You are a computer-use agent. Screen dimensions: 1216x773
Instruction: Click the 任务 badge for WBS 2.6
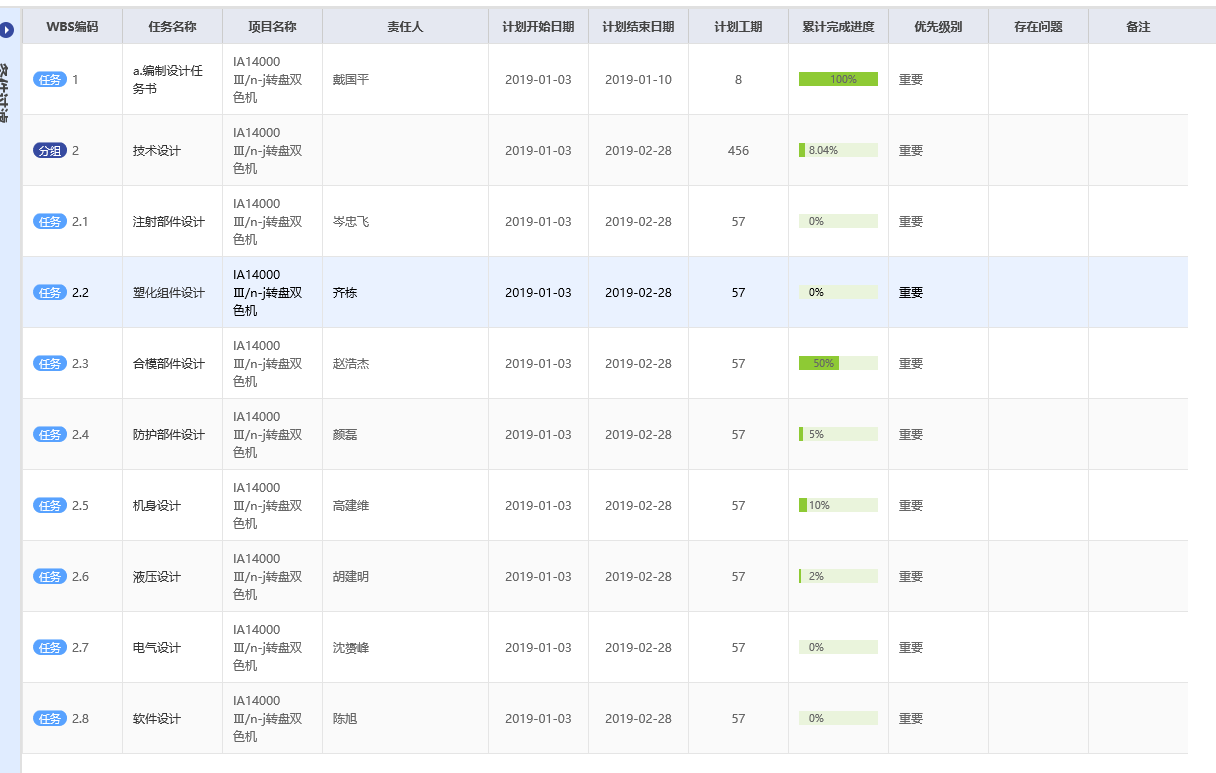[x=49, y=576]
